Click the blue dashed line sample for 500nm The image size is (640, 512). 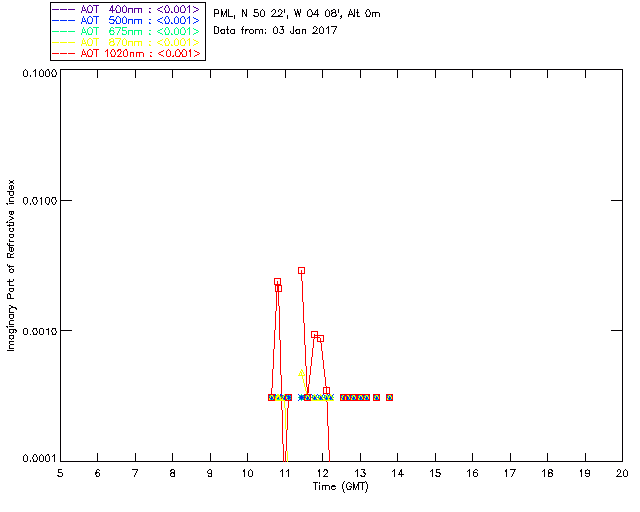click(x=64, y=20)
